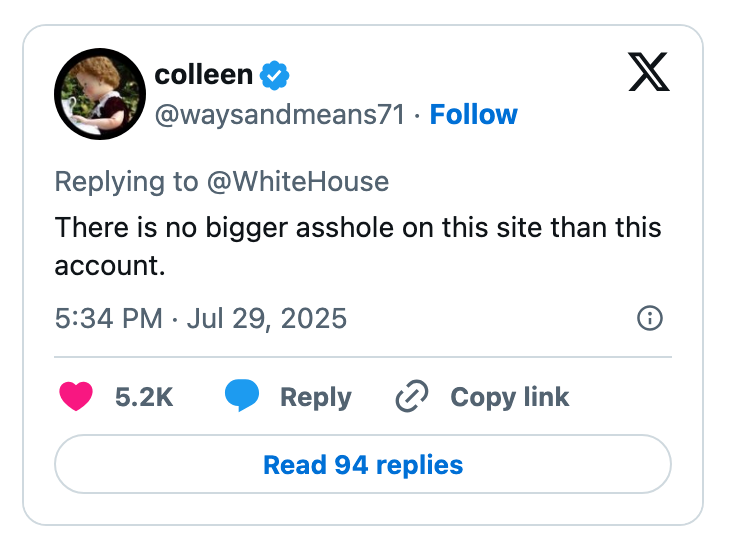The width and height of the screenshot is (730, 542).
Task: Click the 5:34 PM time
Action: (108, 319)
